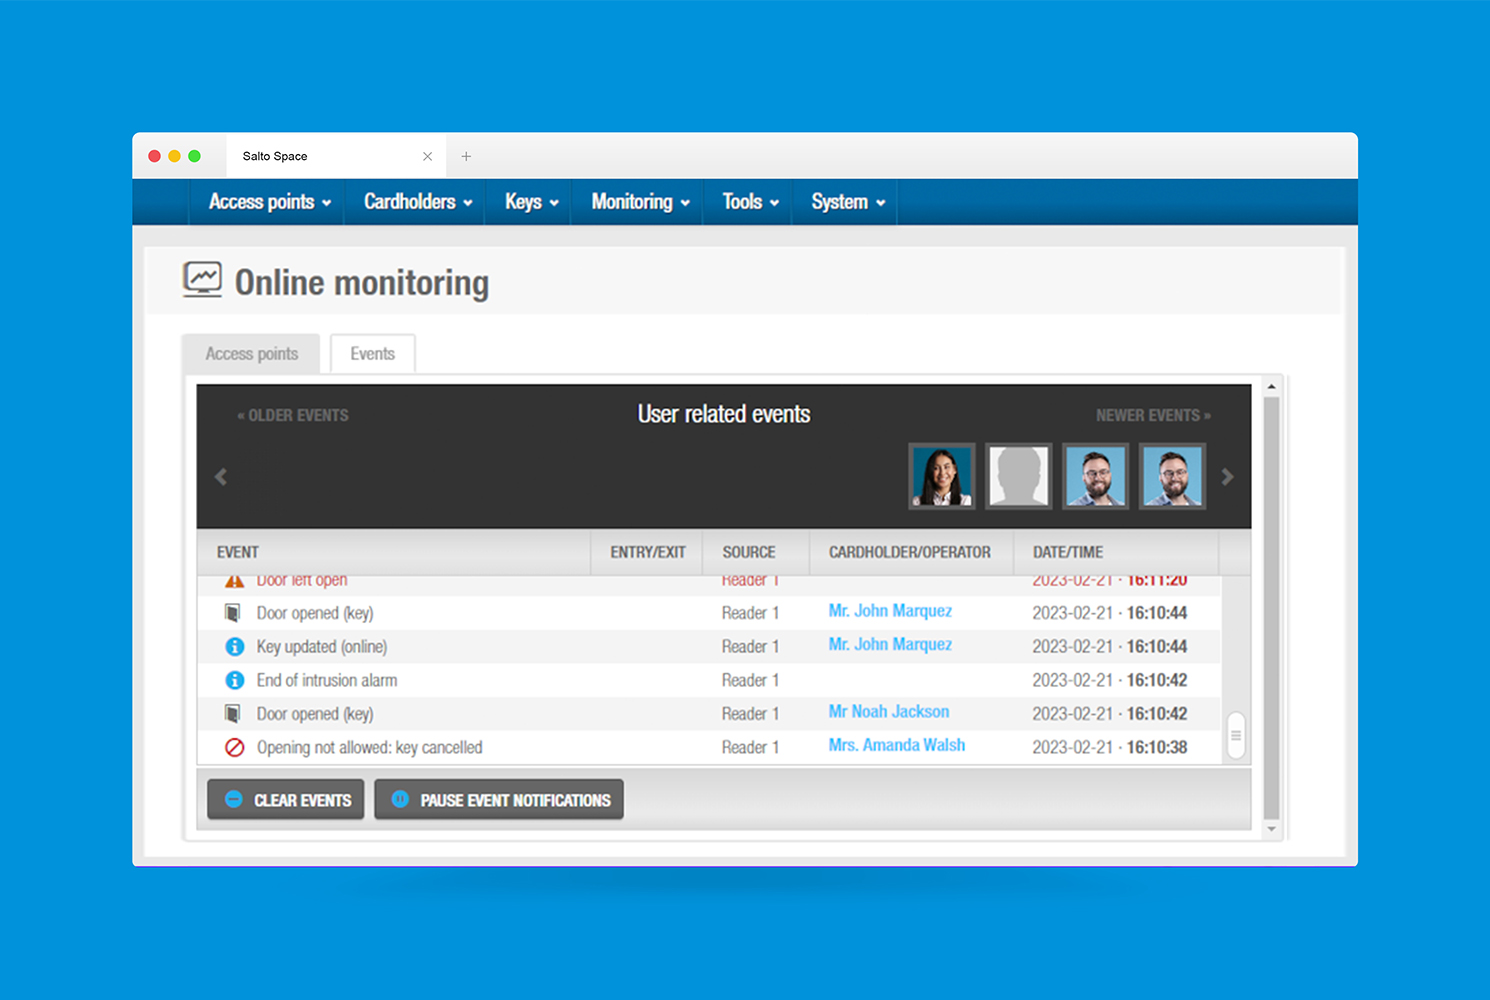Show older events link
The width and height of the screenshot is (1490, 1000).
coord(293,415)
